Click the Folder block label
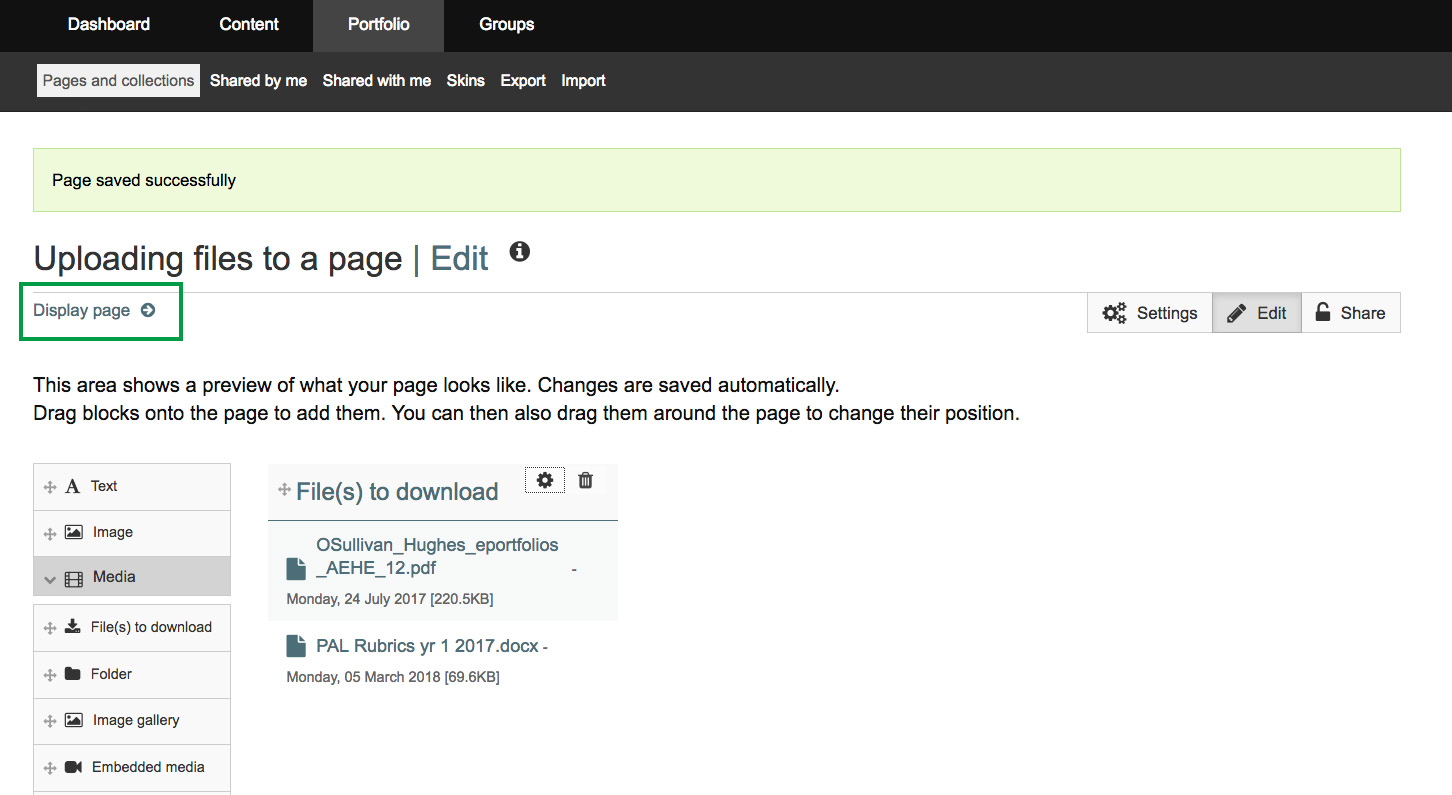Image resolution: width=1452 pixels, height=795 pixels. [x=111, y=674]
